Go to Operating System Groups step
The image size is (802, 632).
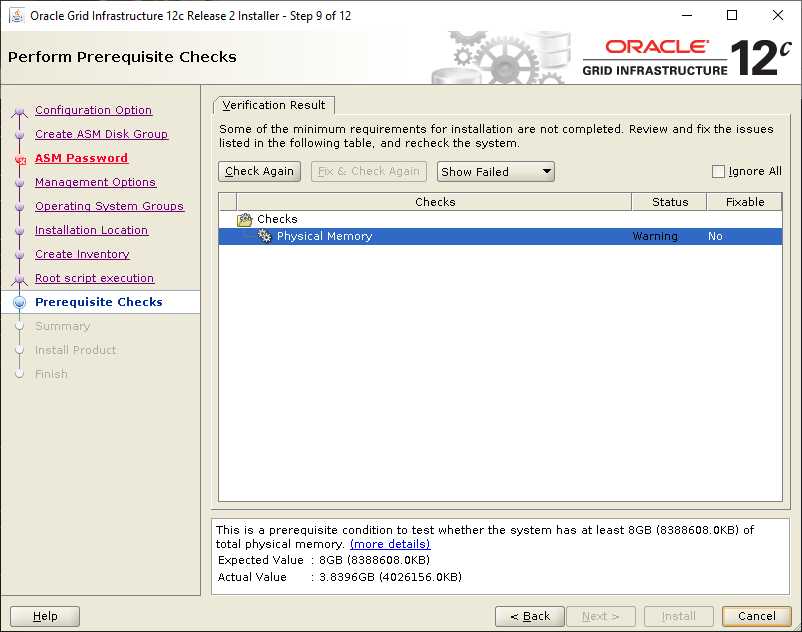(x=109, y=206)
